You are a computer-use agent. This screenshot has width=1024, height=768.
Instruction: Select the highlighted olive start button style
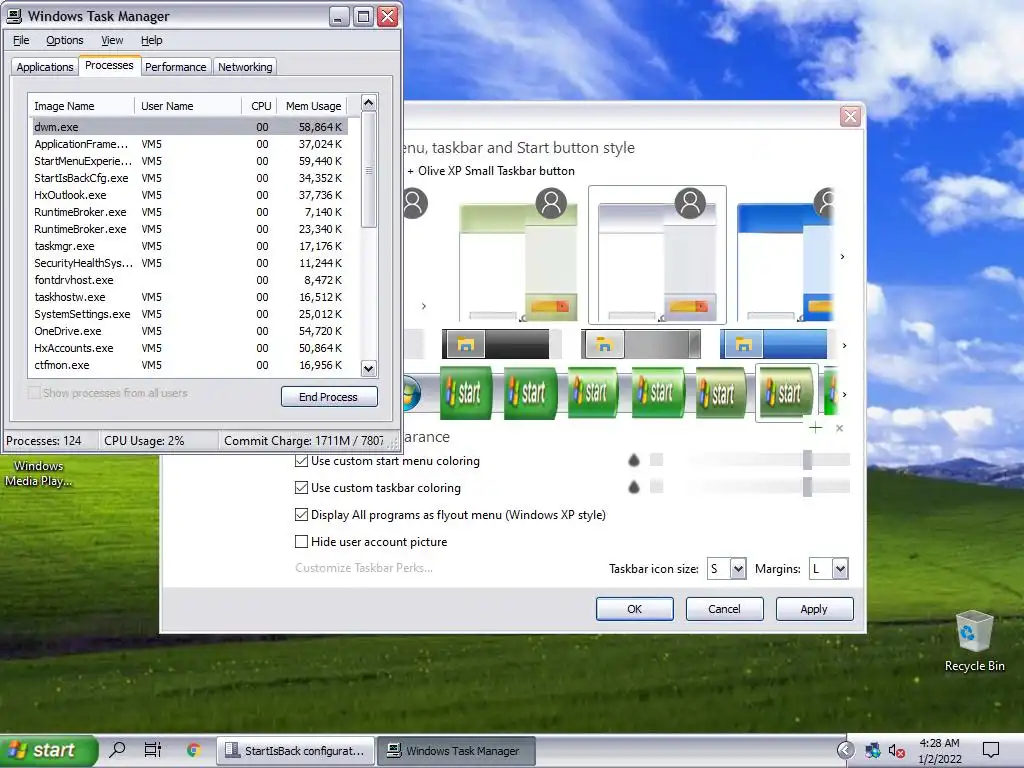pos(786,393)
